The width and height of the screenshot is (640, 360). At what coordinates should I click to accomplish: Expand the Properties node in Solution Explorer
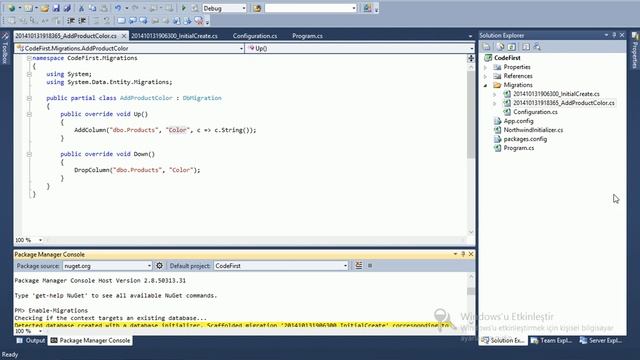(x=485, y=67)
